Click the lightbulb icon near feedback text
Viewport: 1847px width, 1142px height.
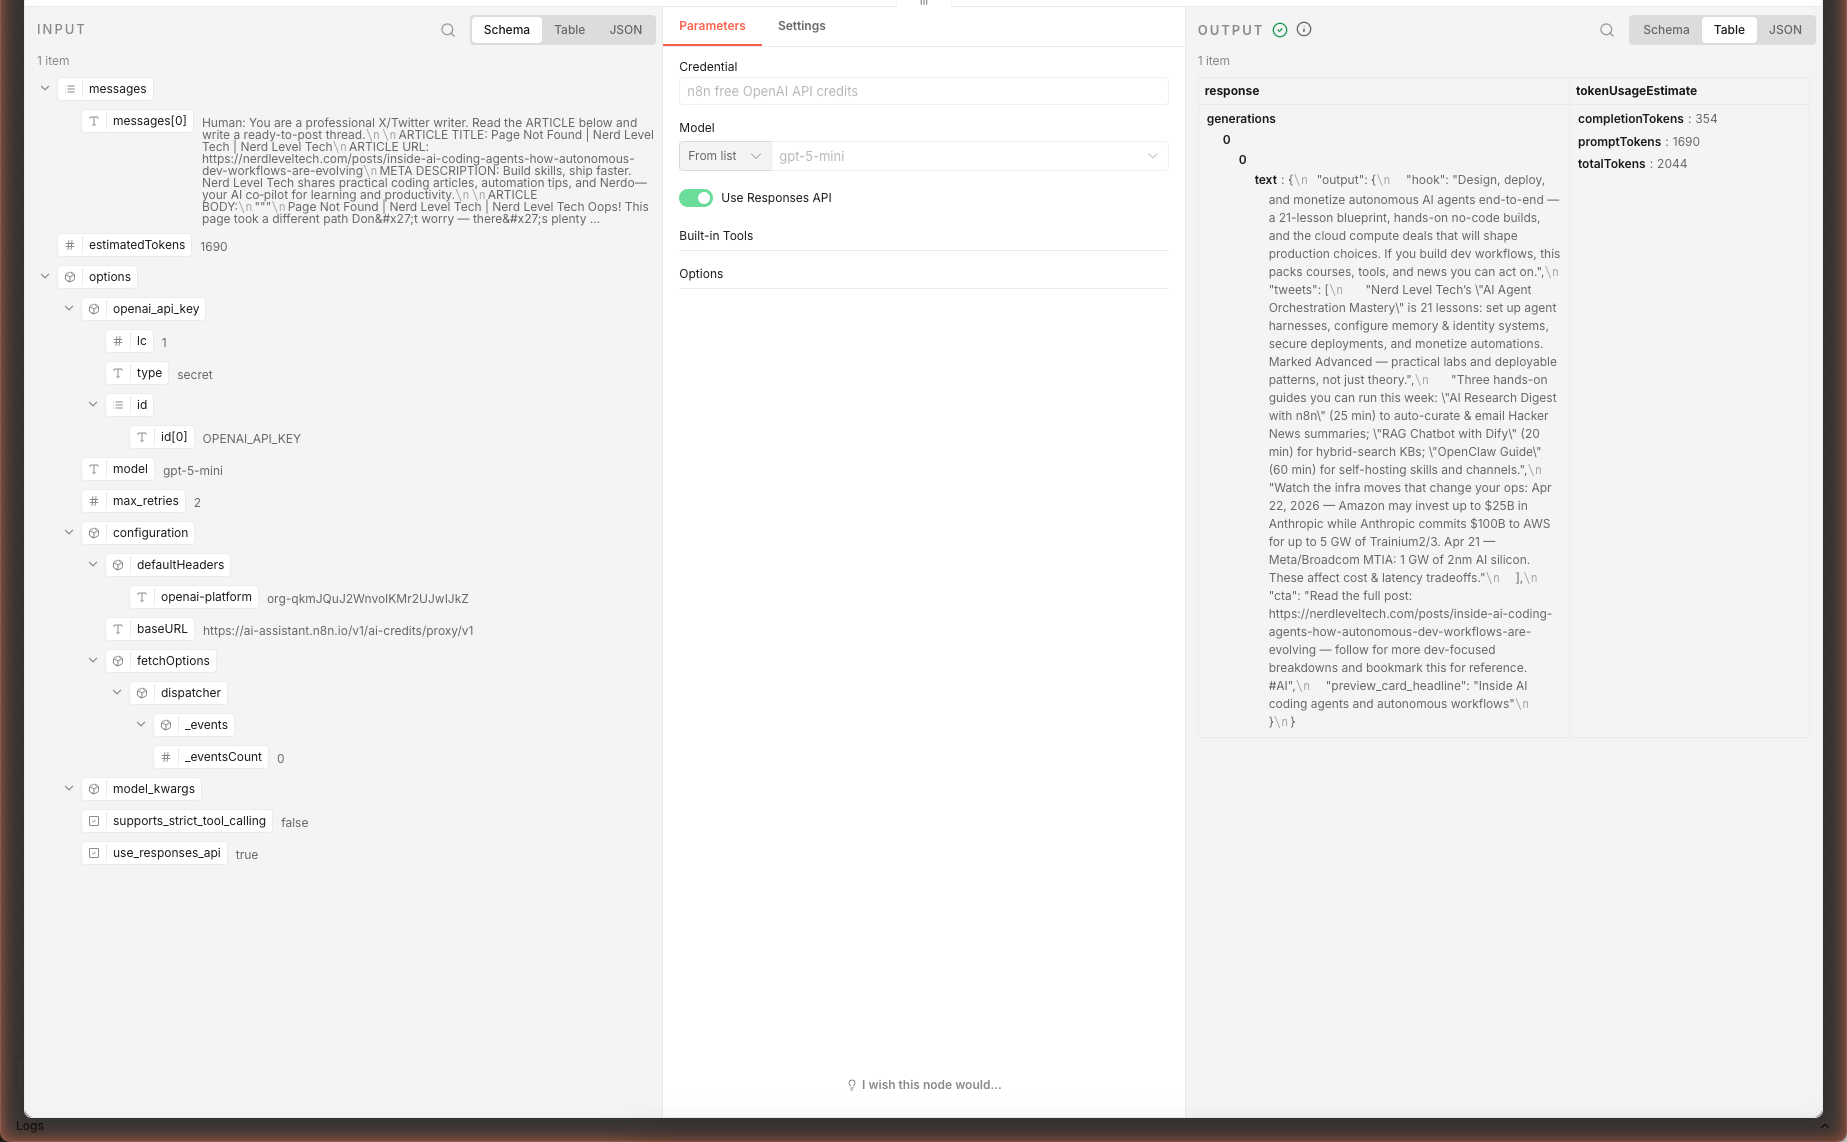pos(852,1085)
